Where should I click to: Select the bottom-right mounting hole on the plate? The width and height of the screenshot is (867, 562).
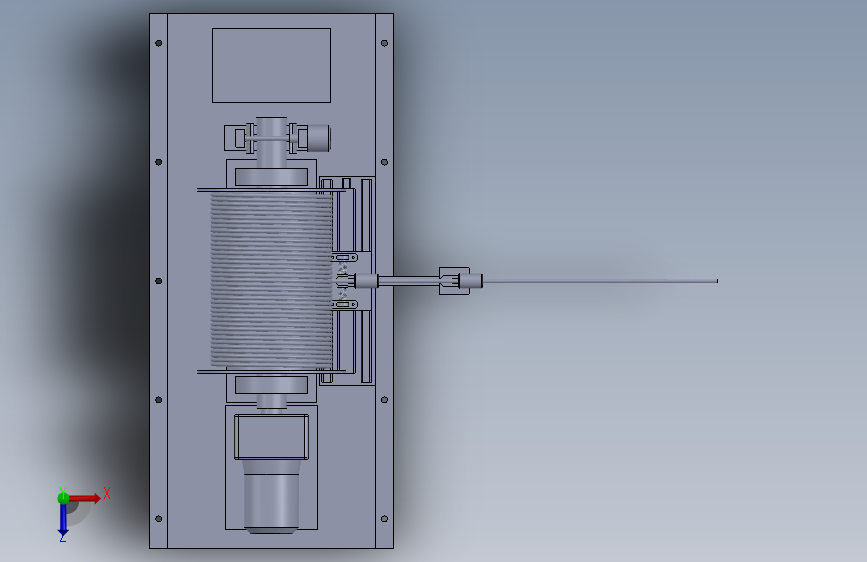(x=384, y=519)
